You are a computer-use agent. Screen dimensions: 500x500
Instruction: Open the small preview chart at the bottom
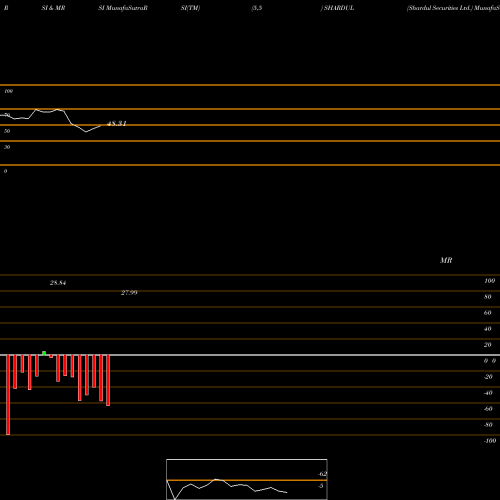click(247, 479)
